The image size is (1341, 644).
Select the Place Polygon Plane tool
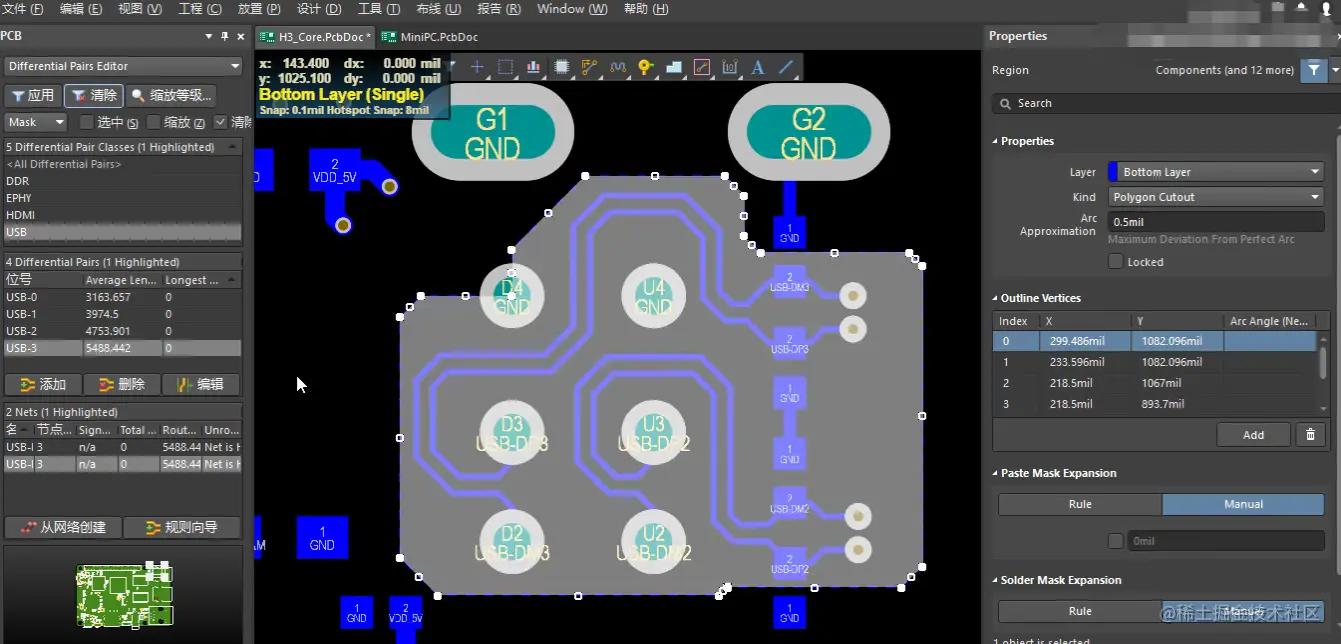click(x=673, y=67)
